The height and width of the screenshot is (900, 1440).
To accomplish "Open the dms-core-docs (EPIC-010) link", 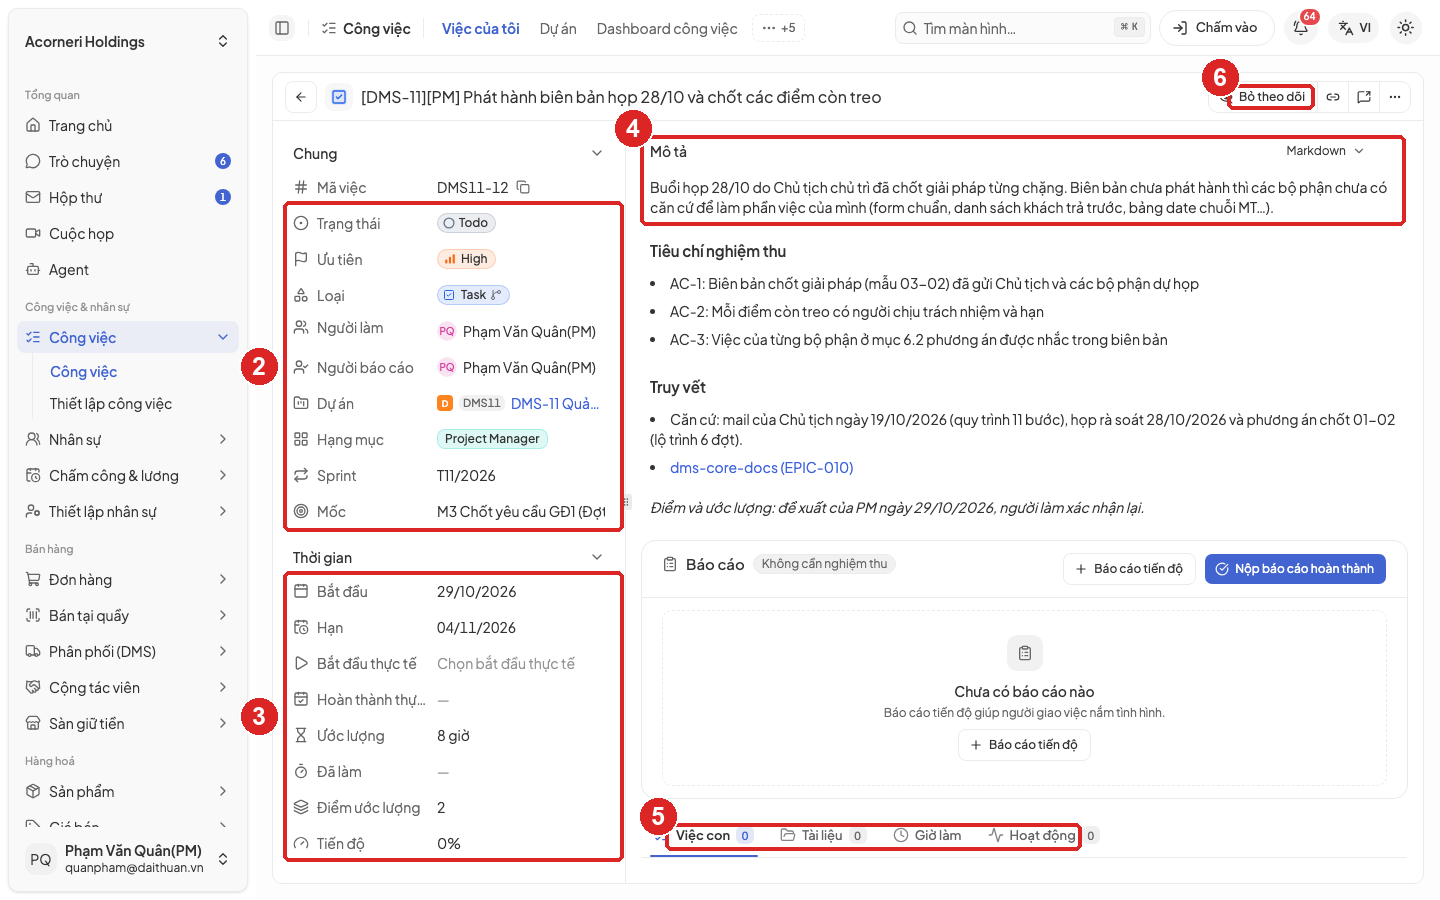I will [x=761, y=468].
